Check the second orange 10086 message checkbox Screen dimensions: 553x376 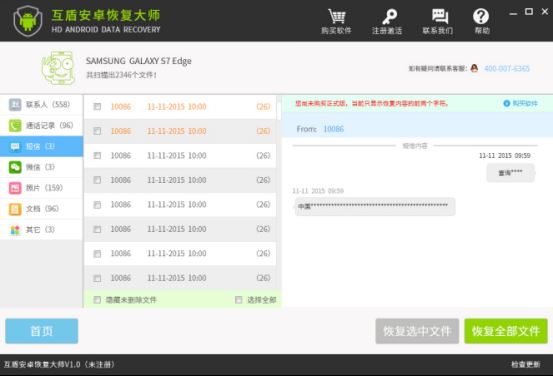97,131
